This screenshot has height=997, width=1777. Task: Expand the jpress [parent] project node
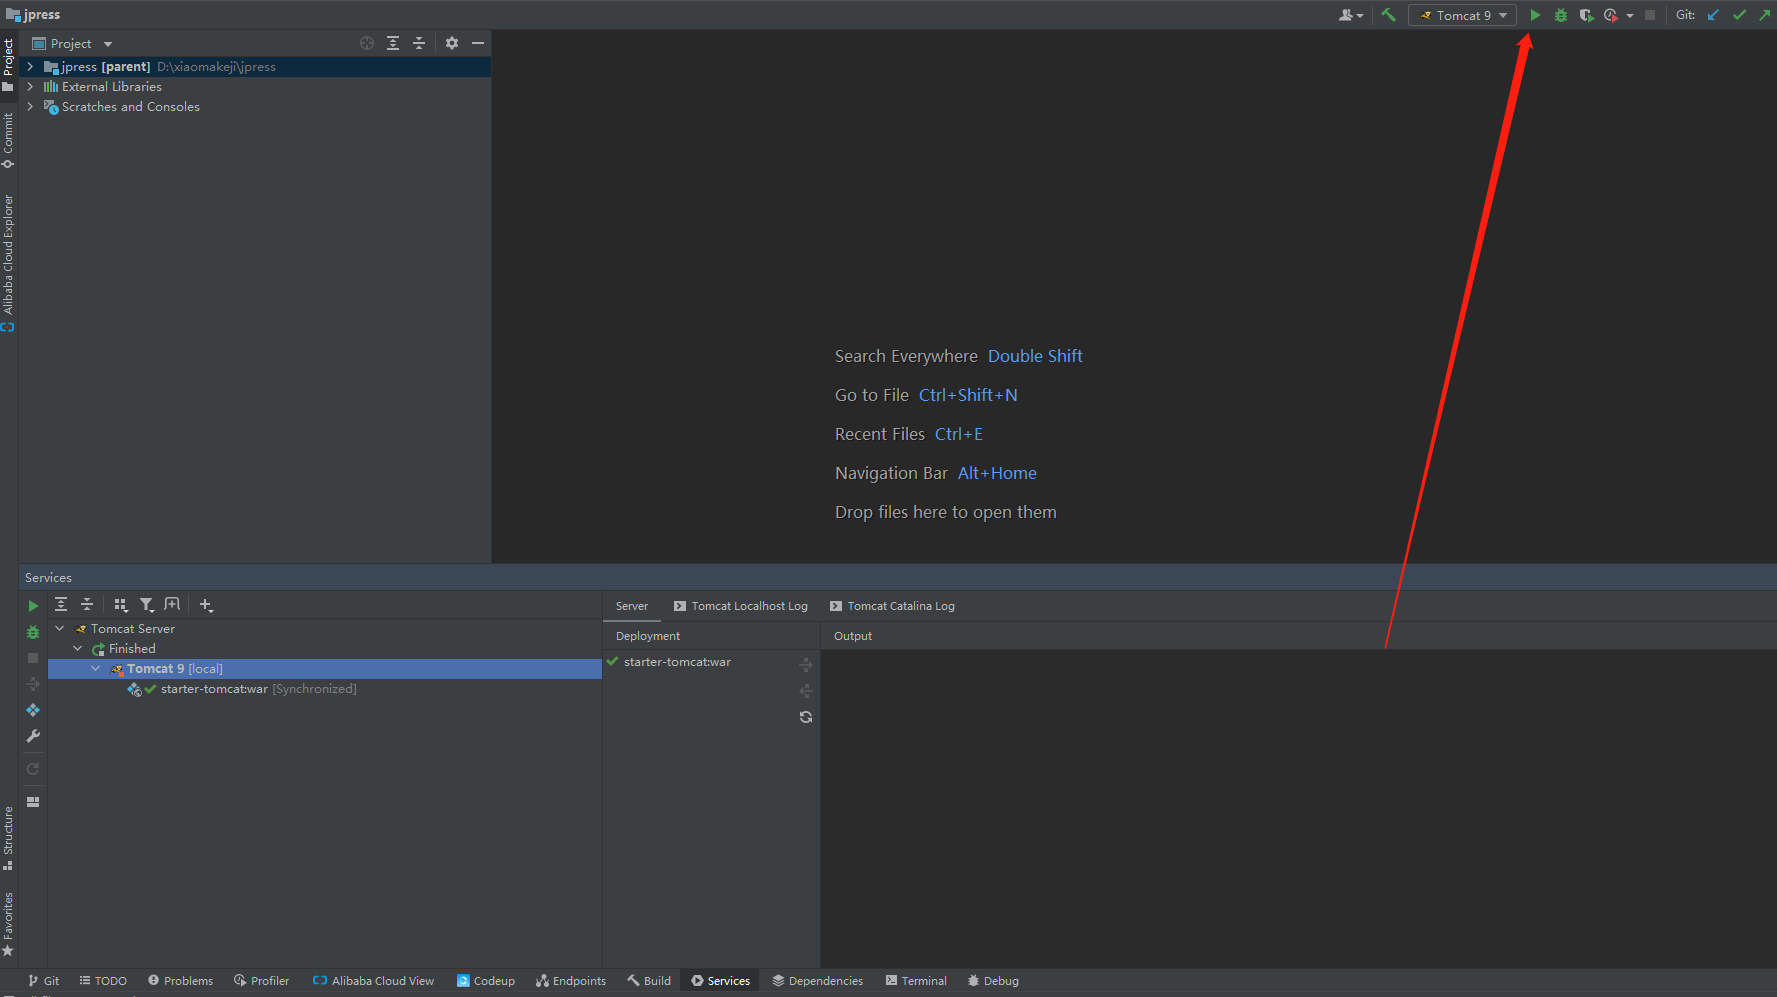coord(30,67)
